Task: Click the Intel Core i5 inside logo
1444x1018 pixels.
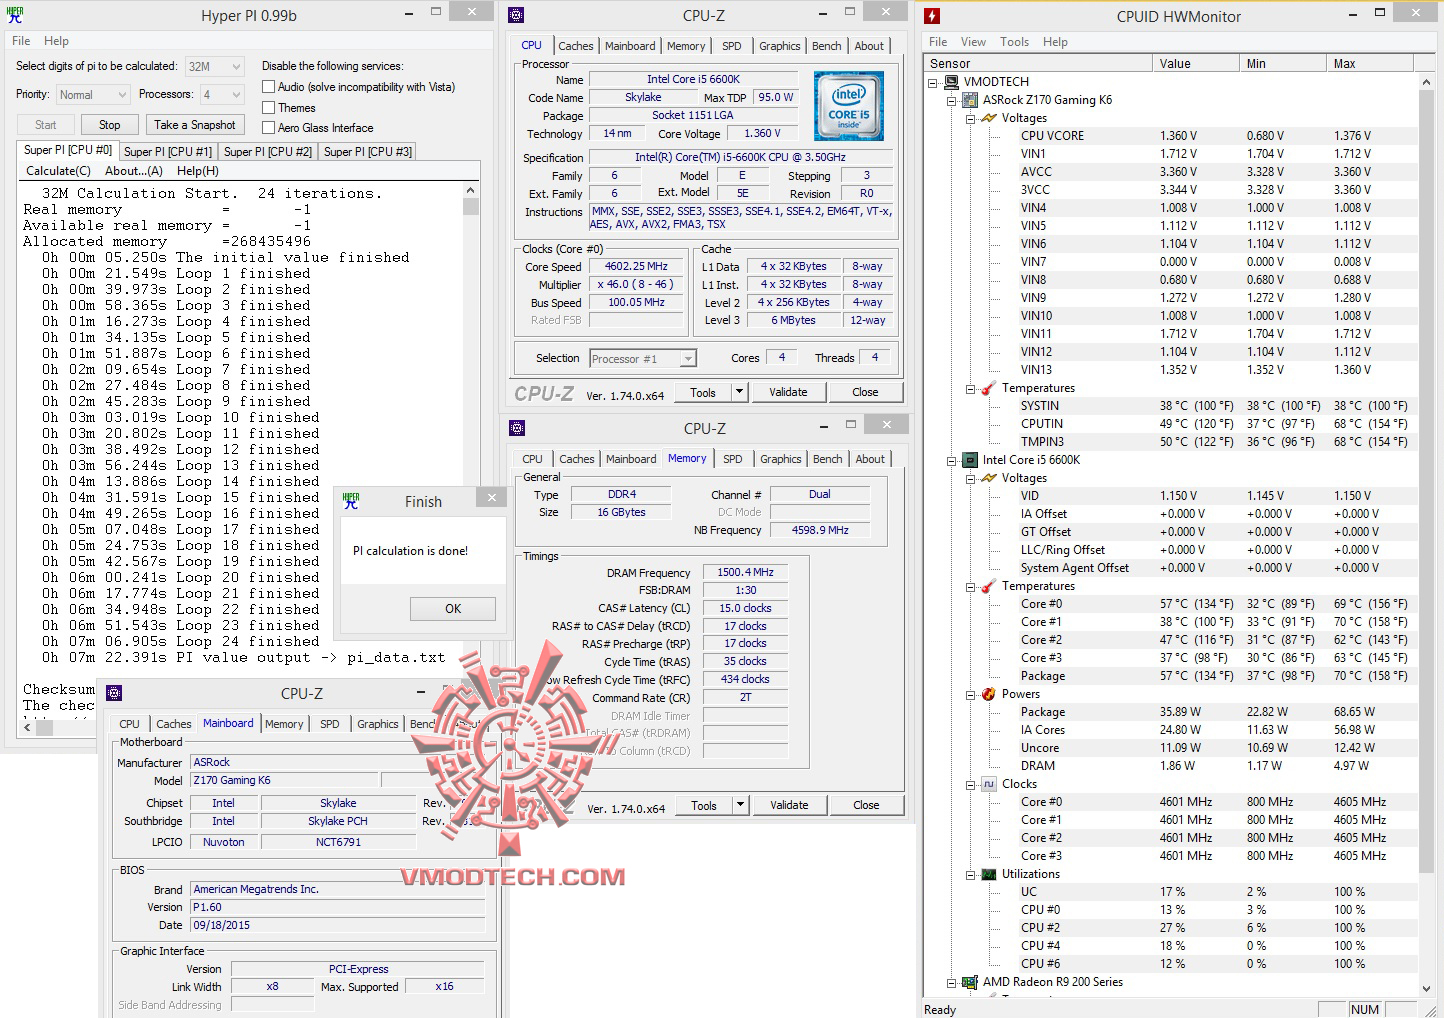Action: [x=849, y=105]
